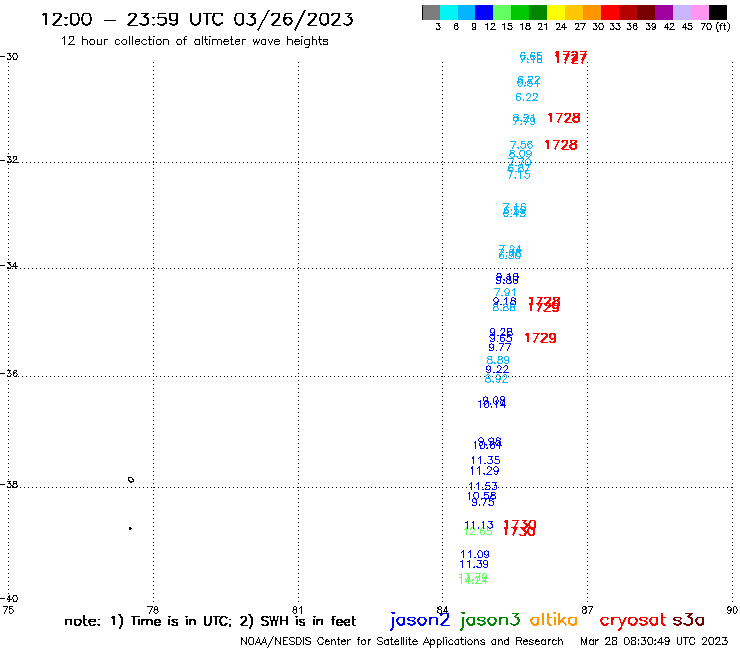740x650 pixels.
Task: Click the wave height value '8.92'
Action: coord(496,379)
